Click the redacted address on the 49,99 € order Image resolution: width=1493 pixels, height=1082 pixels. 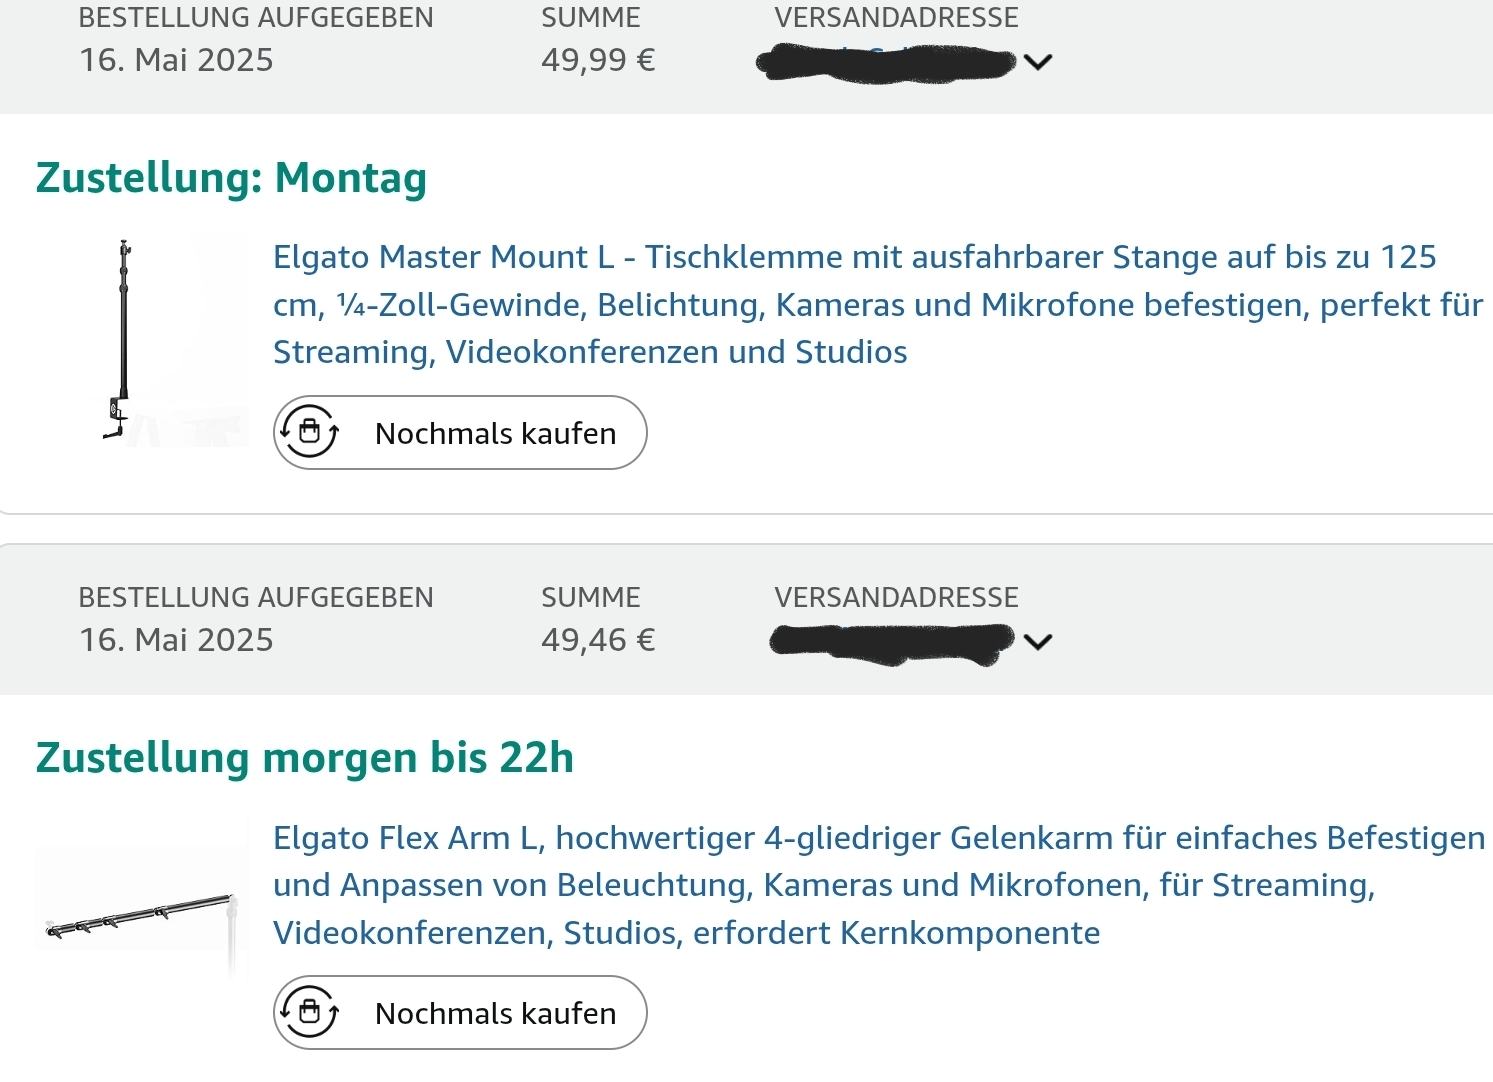point(885,62)
